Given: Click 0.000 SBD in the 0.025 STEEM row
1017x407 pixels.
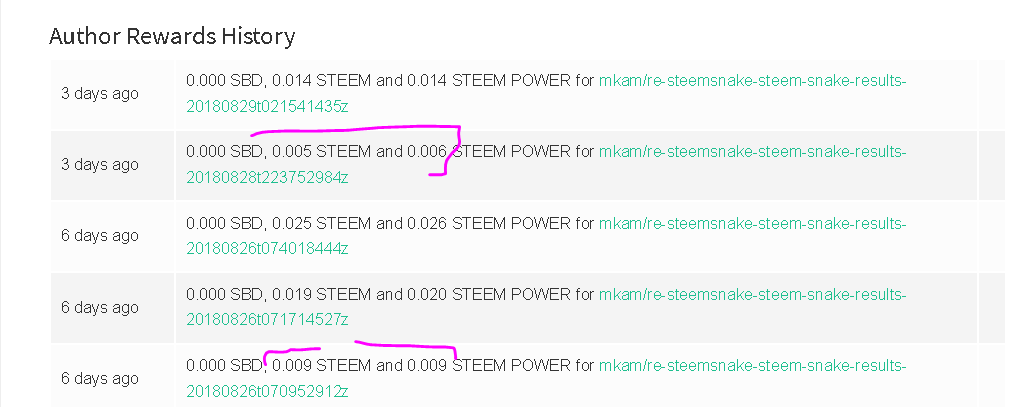Looking at the screenshot, I should pyautogui.click(x=224, y=224).
